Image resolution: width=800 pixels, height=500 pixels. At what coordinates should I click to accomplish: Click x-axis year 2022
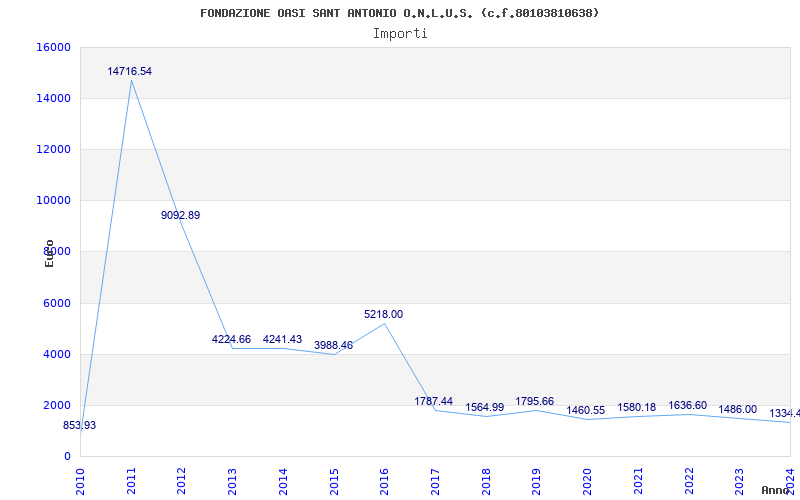pyautogui.click(x=689, y=481)
